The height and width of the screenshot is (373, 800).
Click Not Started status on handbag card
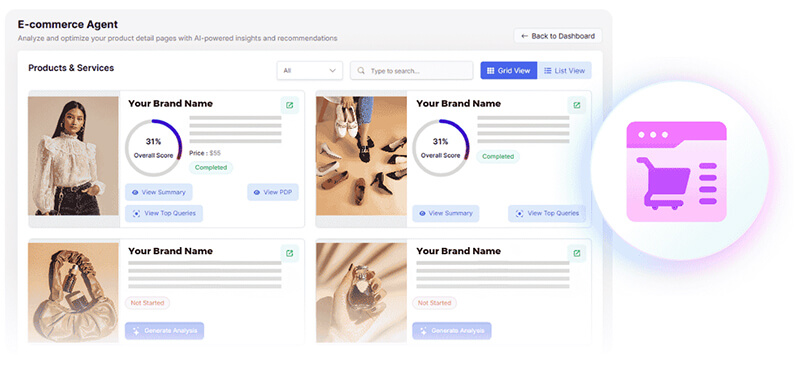[147, 303]
